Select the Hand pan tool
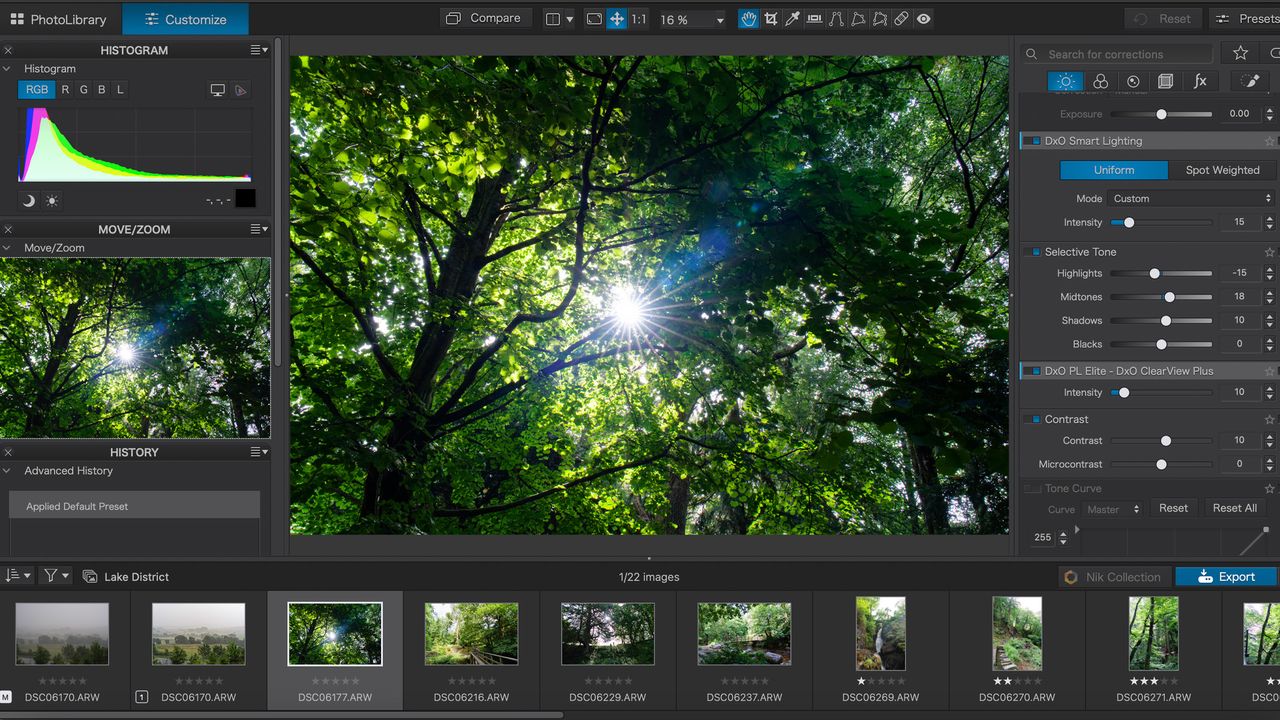 coord(748,19)
